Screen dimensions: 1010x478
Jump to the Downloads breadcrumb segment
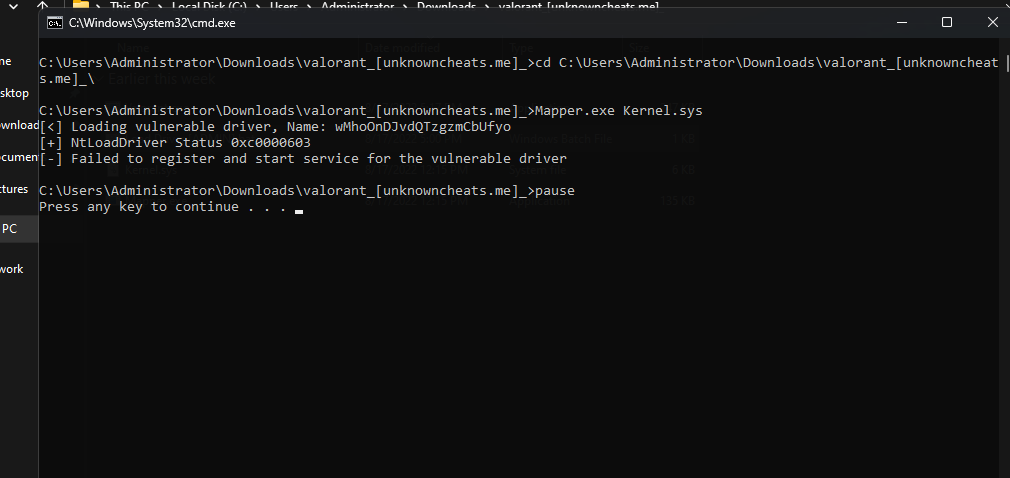click(446, 6)
